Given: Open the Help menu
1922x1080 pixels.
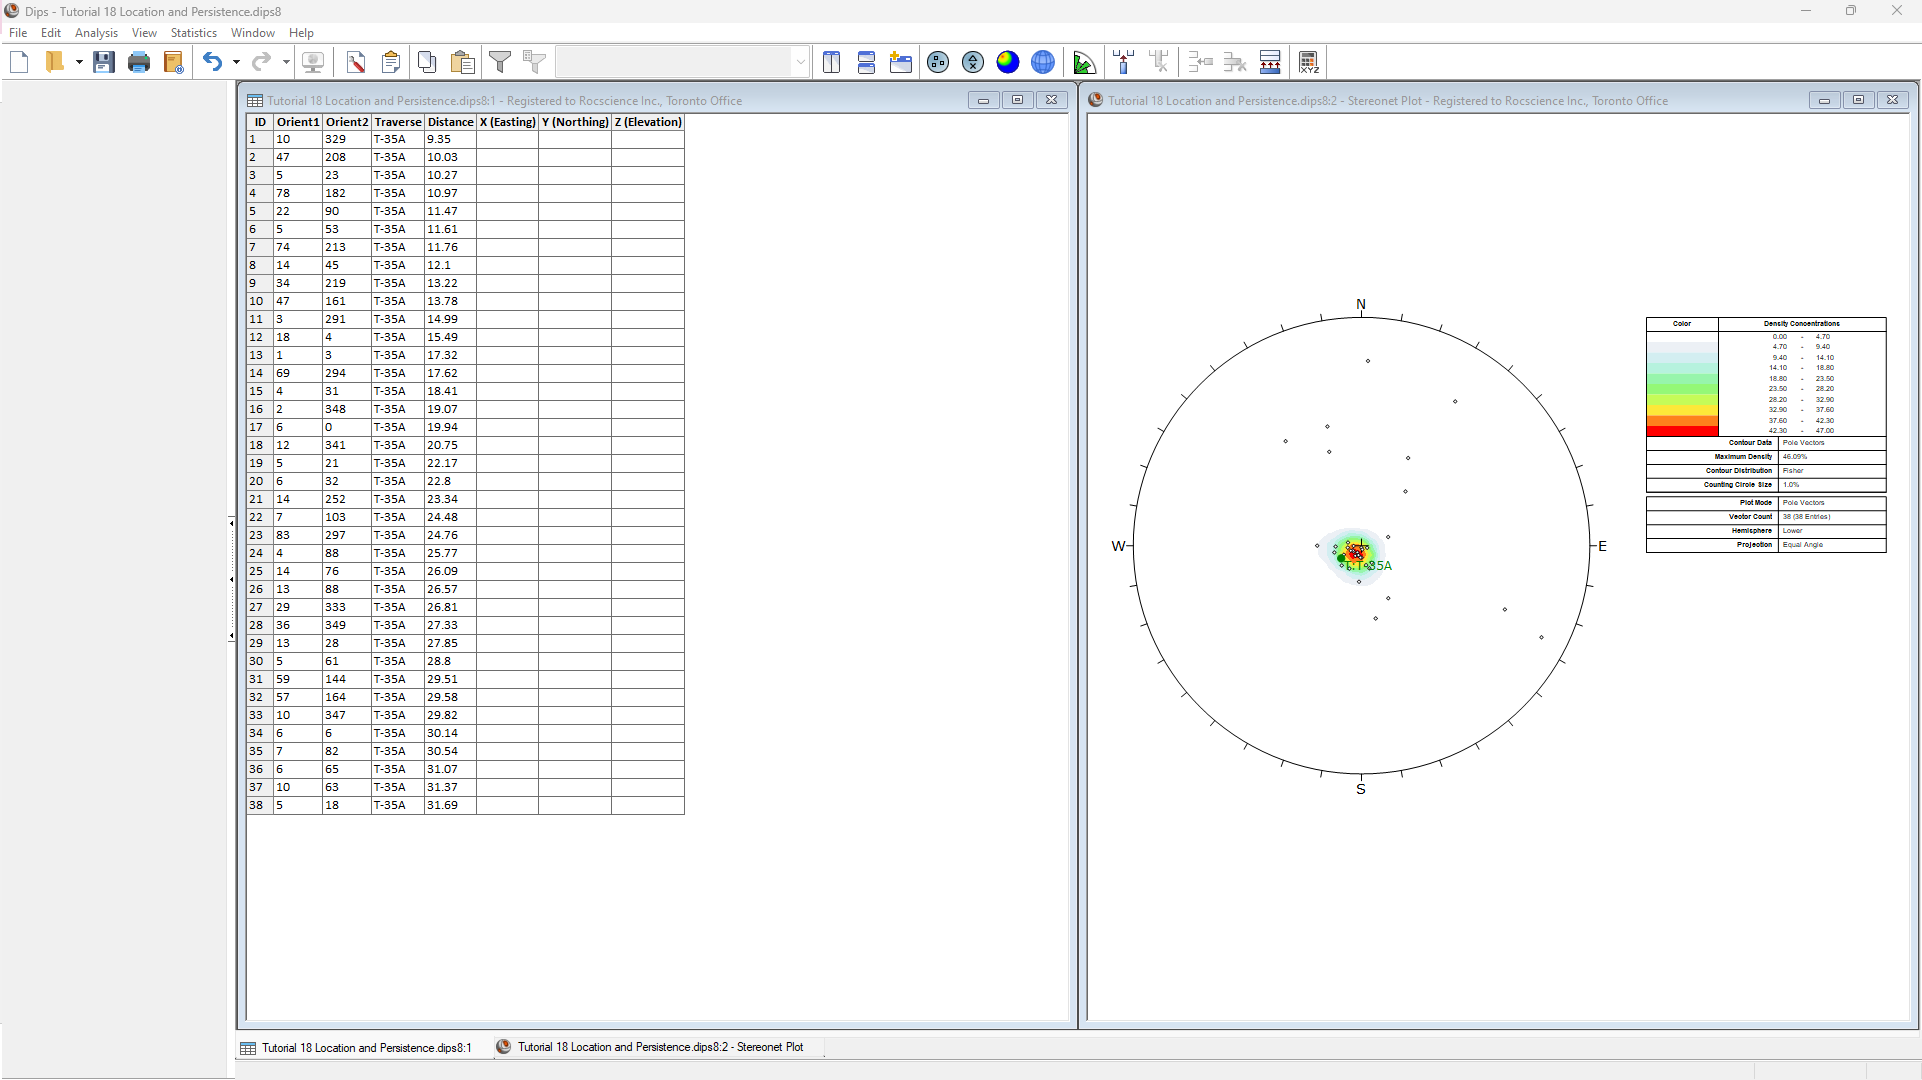Looking at the screenshot, I should (x=301, y=33).
